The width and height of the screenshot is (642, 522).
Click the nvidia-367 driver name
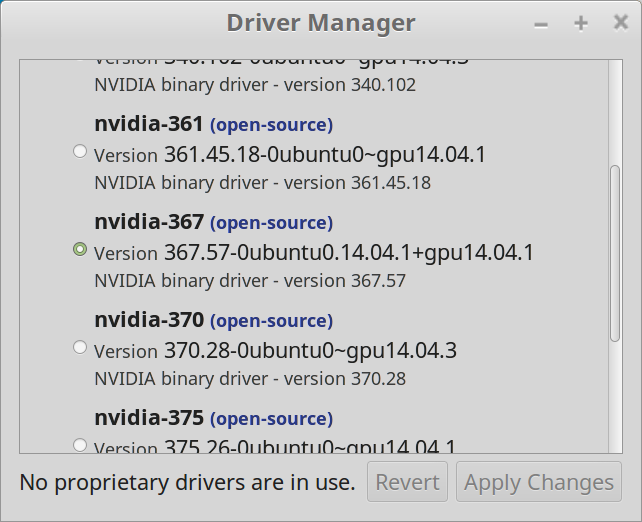point(149,222)
